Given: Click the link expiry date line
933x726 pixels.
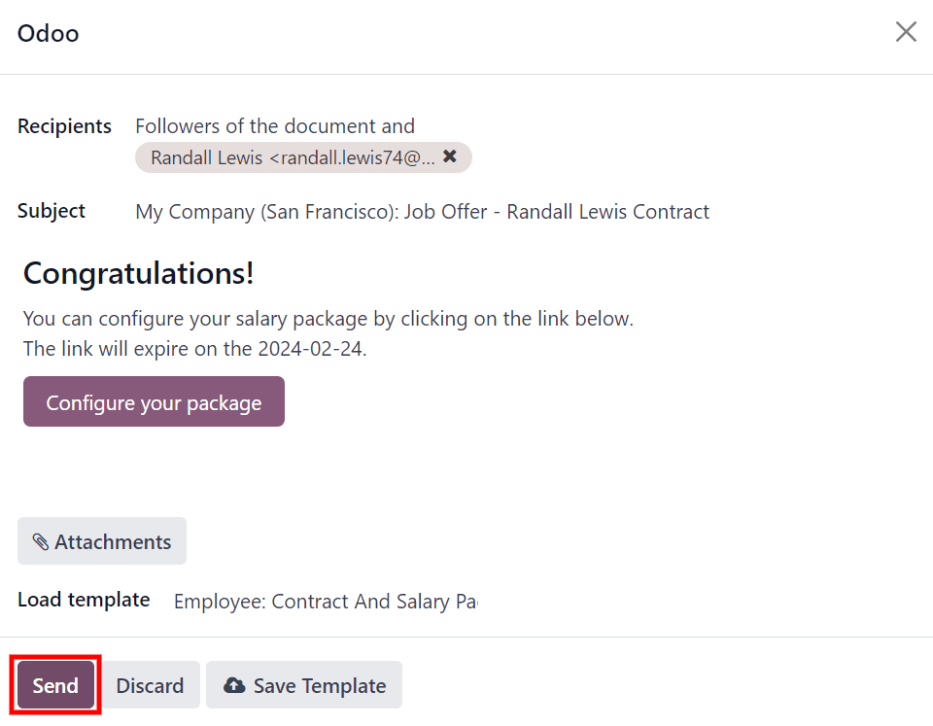Looking at the screenshot, I should (x=195, y=349).
